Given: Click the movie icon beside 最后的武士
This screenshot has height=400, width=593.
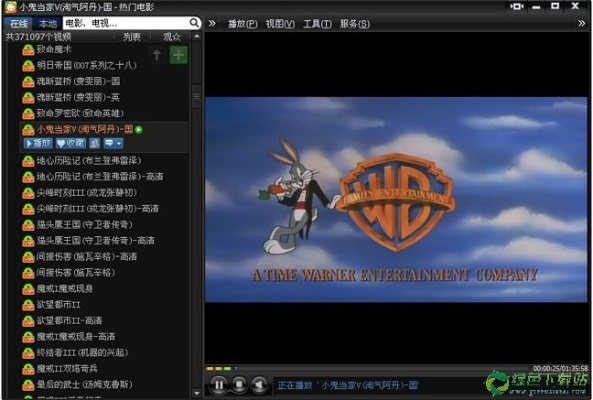Looking at the screenshot, I should pos(28,385).
